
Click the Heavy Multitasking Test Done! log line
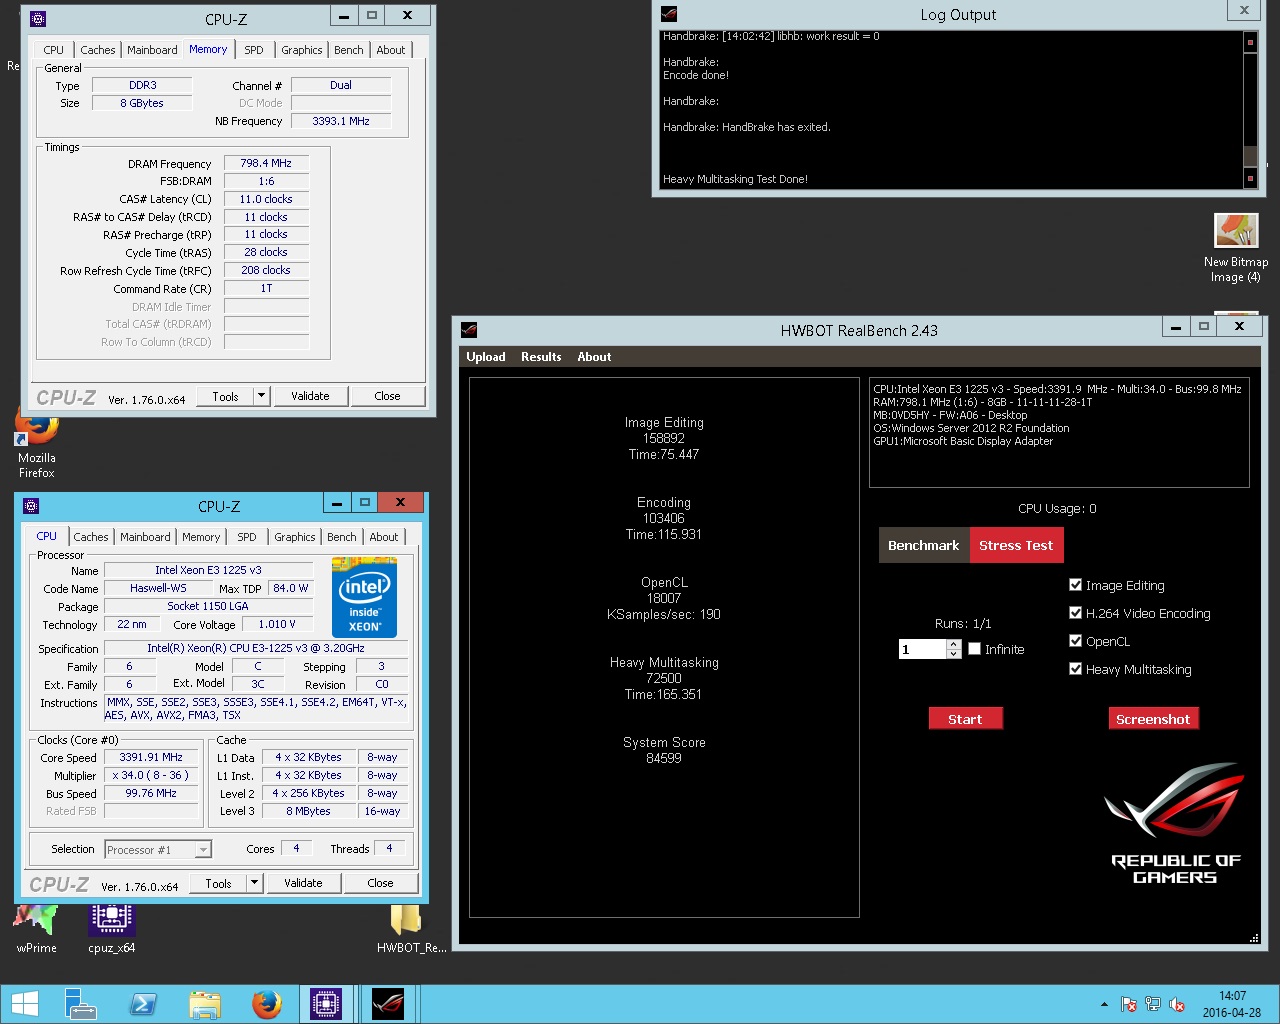(x=735, y=179)
